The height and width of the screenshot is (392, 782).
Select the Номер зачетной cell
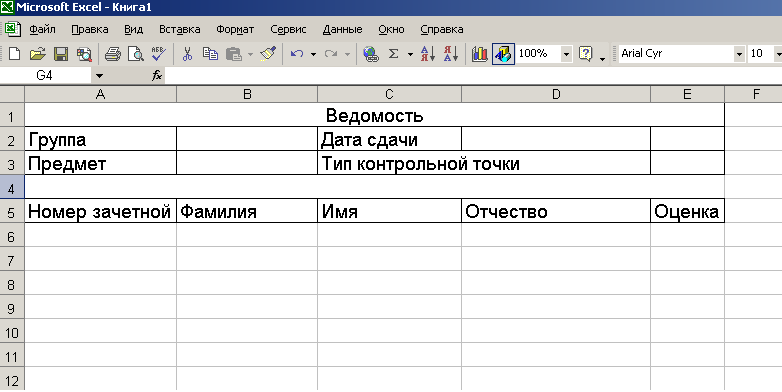[100, 211]
